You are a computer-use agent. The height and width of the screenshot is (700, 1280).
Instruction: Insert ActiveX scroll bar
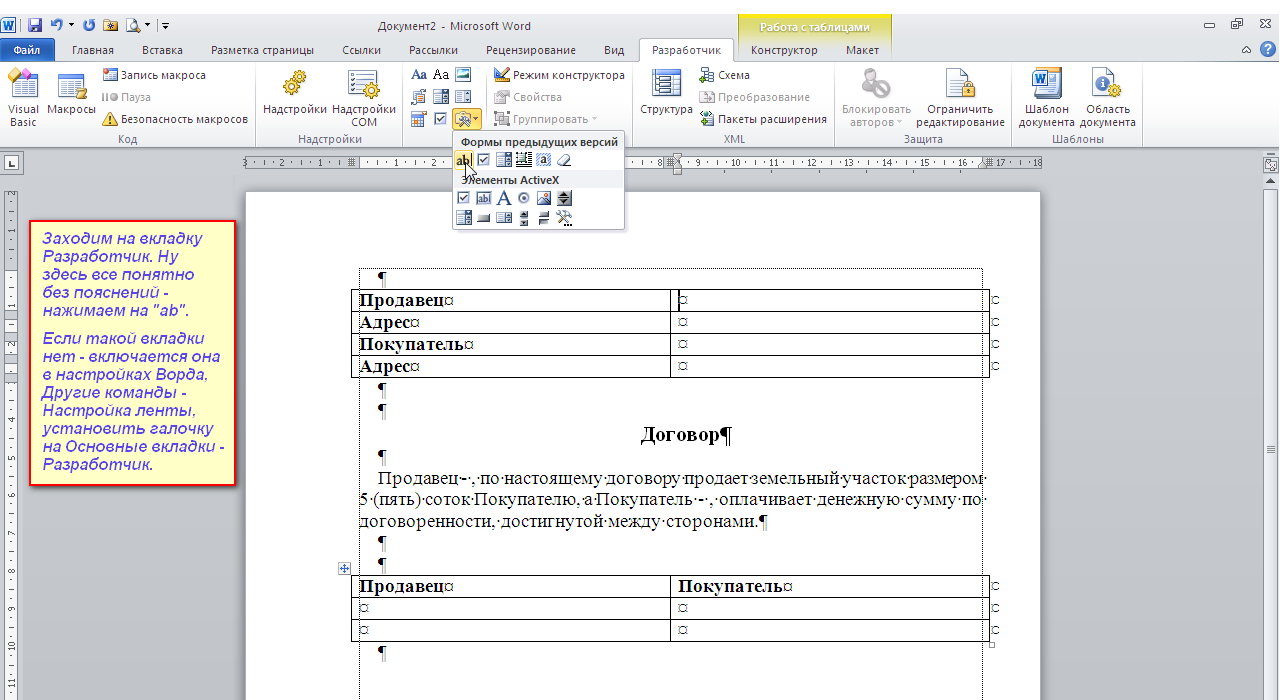[x=523, y=218]
